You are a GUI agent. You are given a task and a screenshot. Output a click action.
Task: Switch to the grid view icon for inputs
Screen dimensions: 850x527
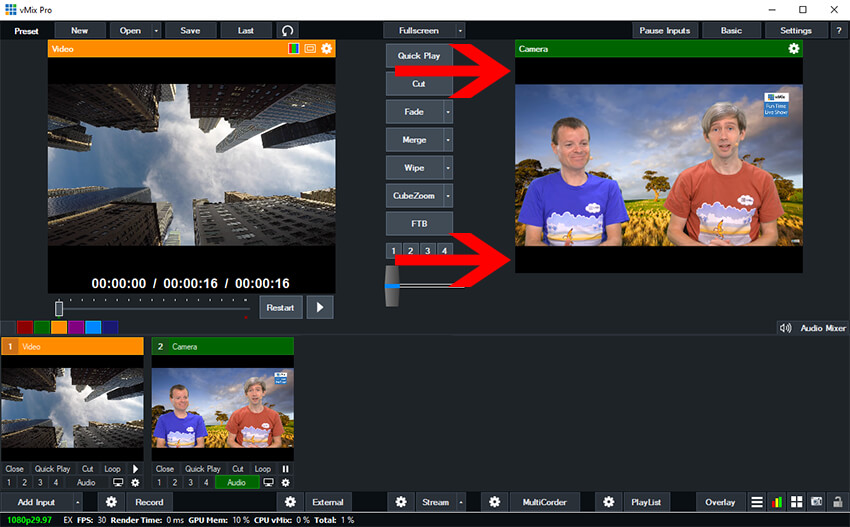796,502
